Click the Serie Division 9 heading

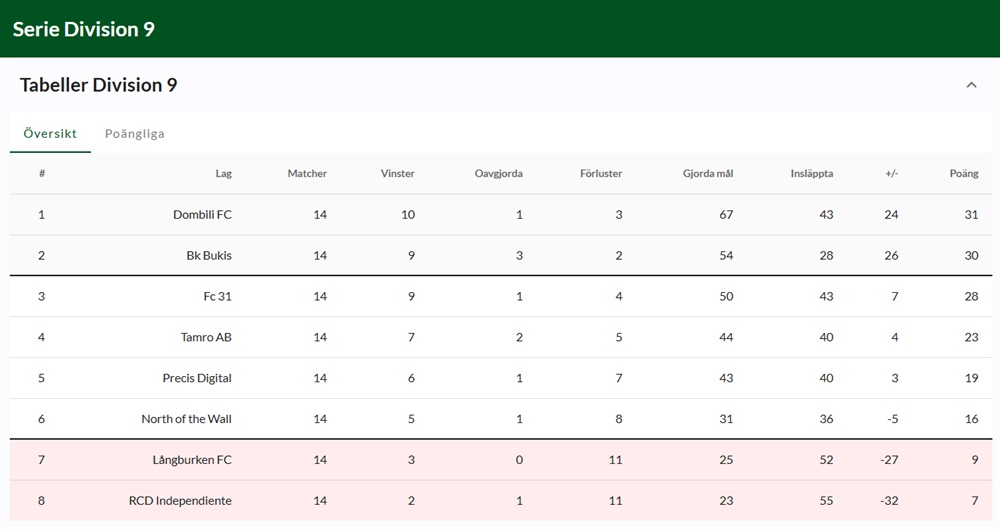point(84,29)
